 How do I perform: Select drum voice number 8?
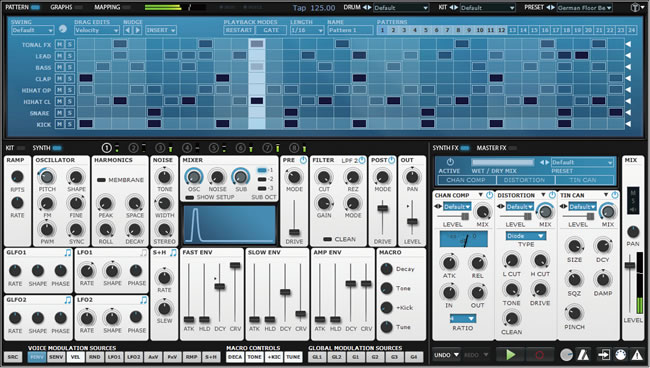[294, 148]
